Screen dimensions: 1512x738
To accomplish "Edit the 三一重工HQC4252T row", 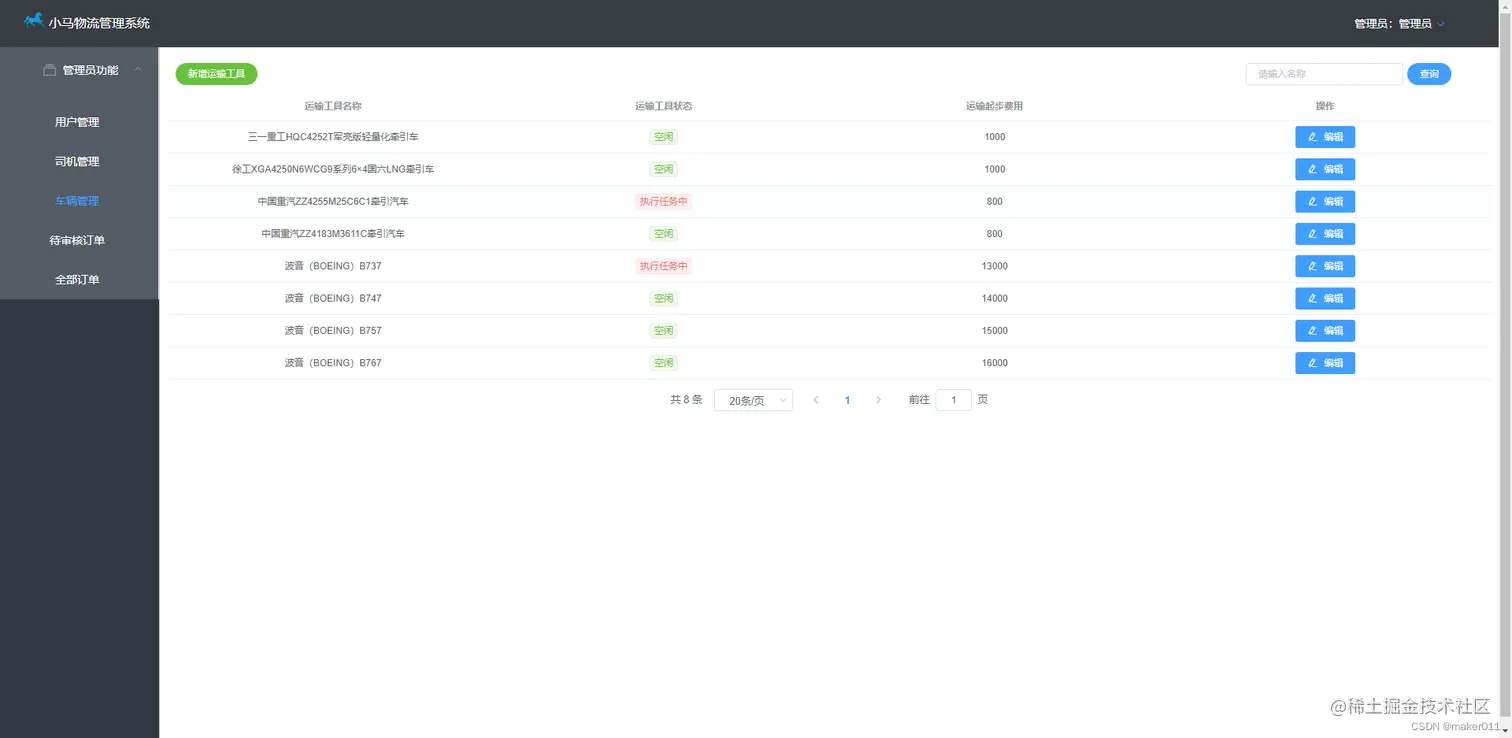I will 1325,137.
